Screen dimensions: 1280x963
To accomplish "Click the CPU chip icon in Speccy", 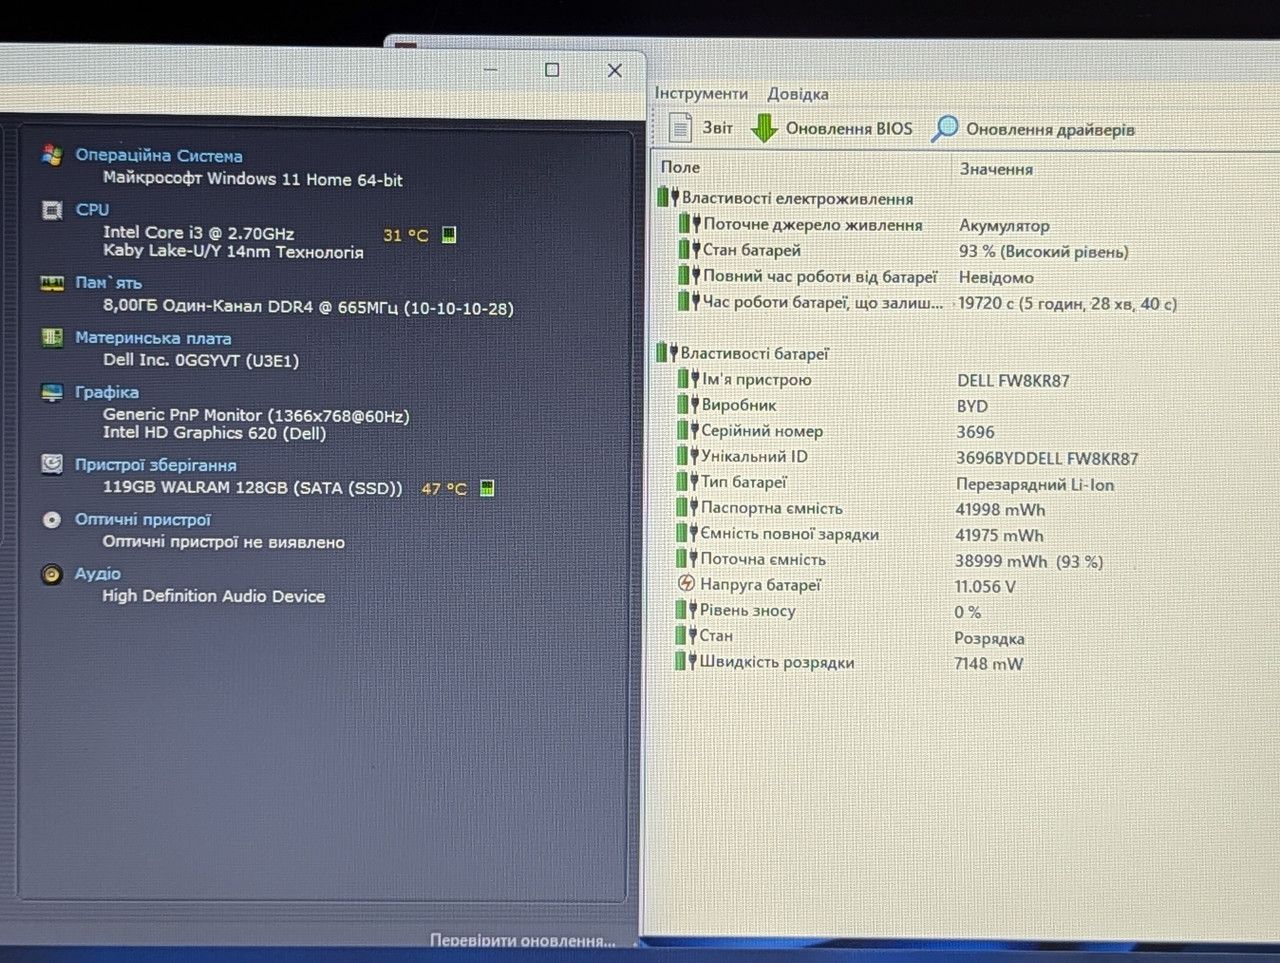I will coord(52,210).
